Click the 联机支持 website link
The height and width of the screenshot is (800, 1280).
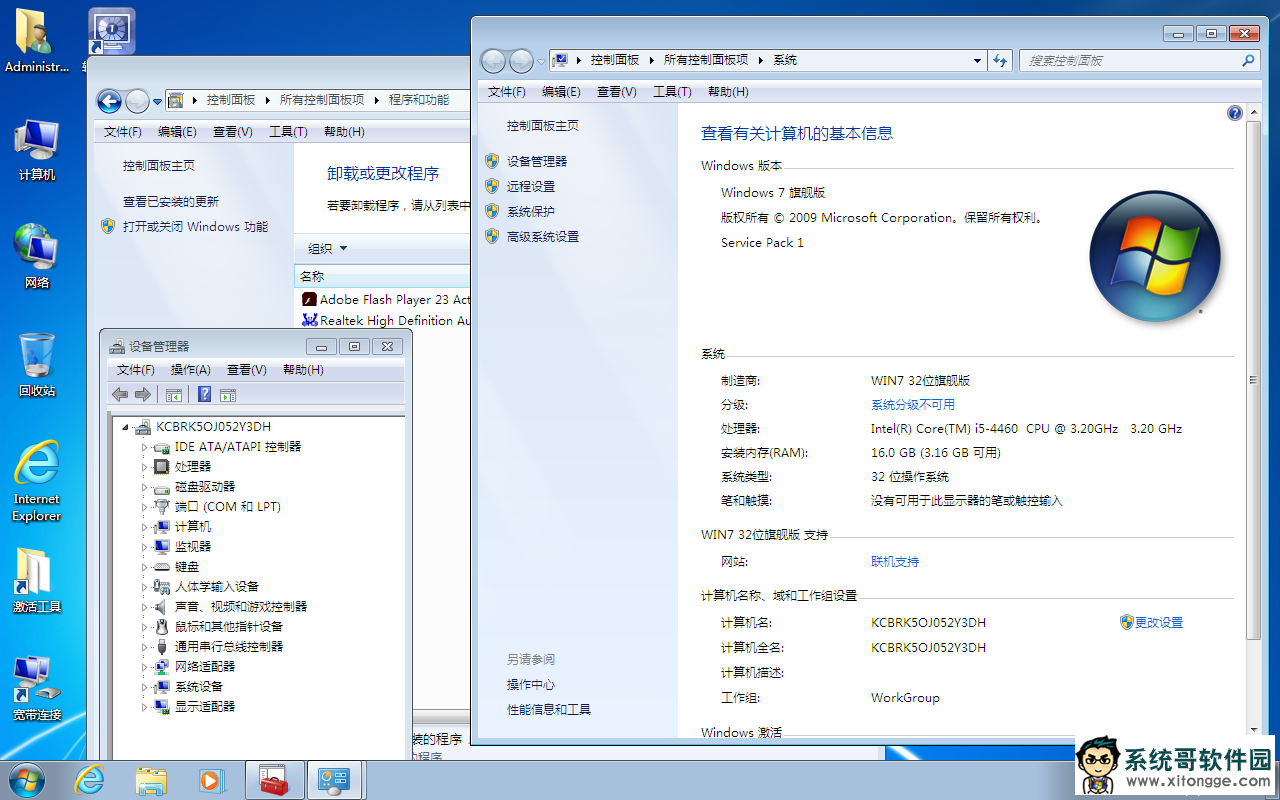[x=895, y=561]
